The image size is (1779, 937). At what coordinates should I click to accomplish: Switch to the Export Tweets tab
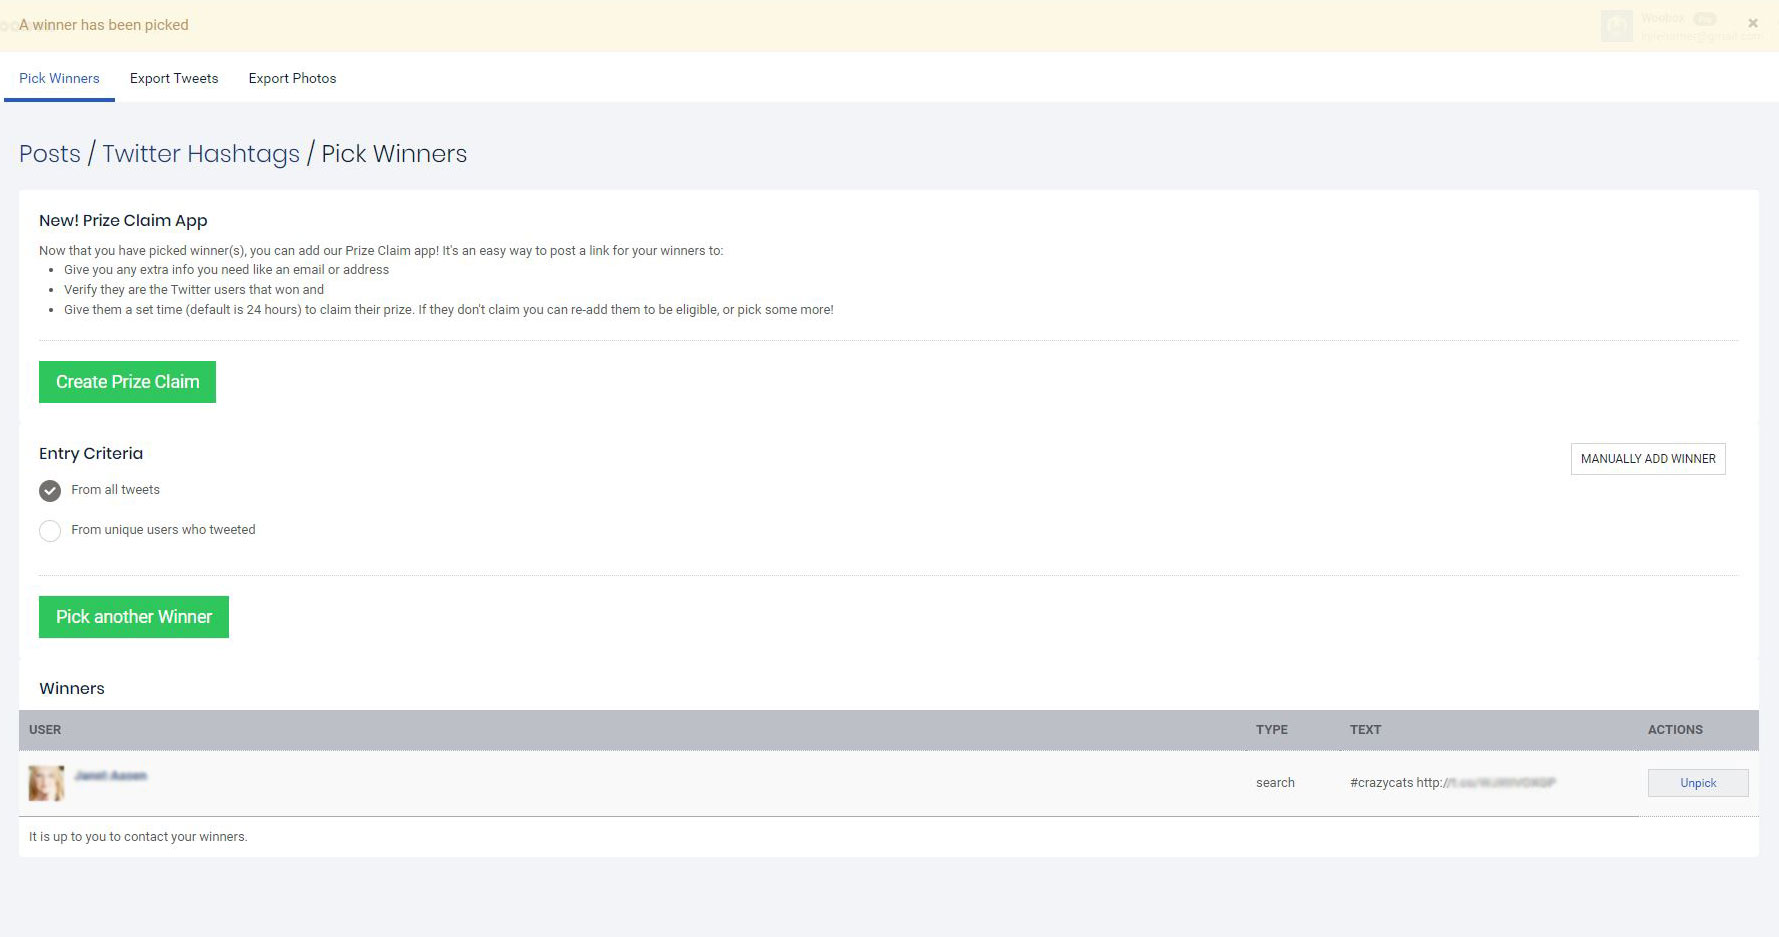point(174,78)
